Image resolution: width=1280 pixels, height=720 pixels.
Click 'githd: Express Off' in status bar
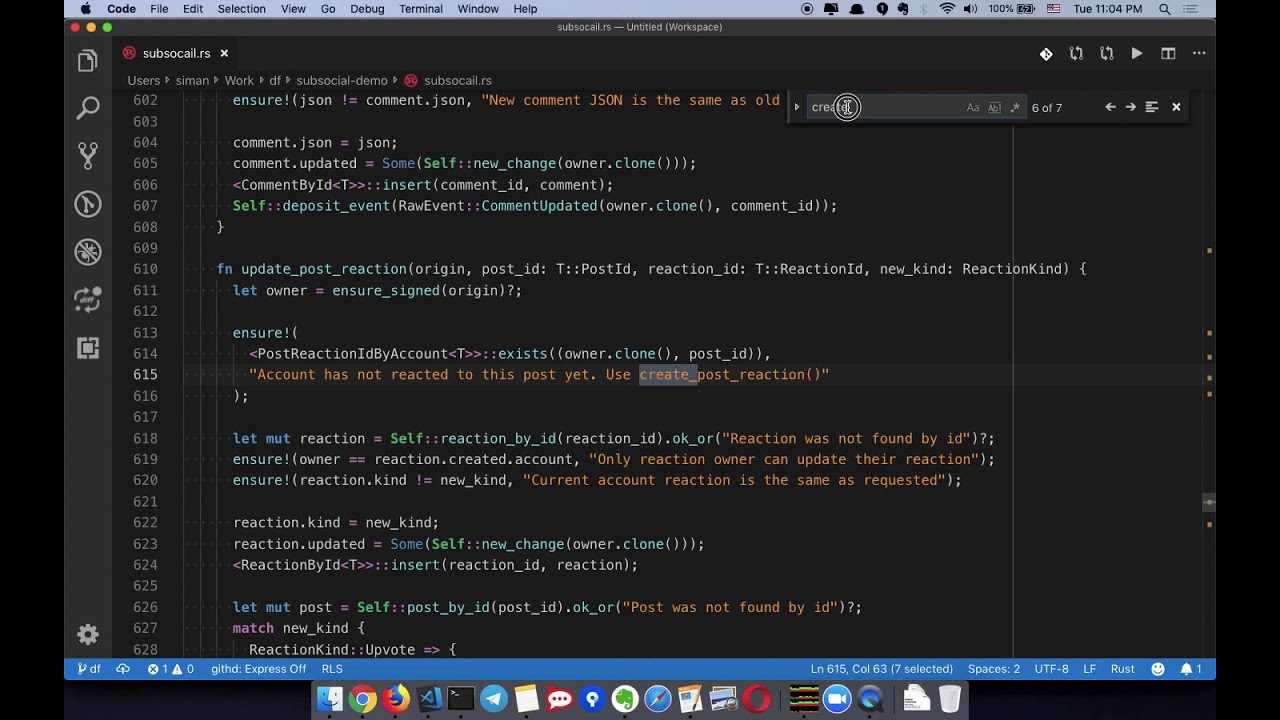point(259,669)
